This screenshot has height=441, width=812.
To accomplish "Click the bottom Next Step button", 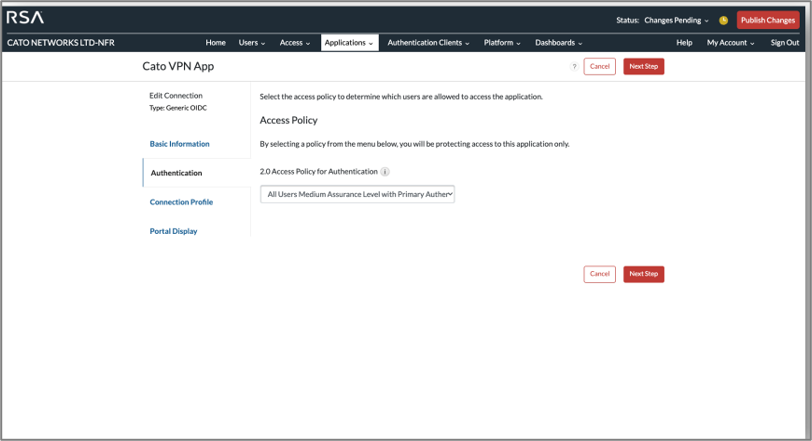I will tap(644, 274).
